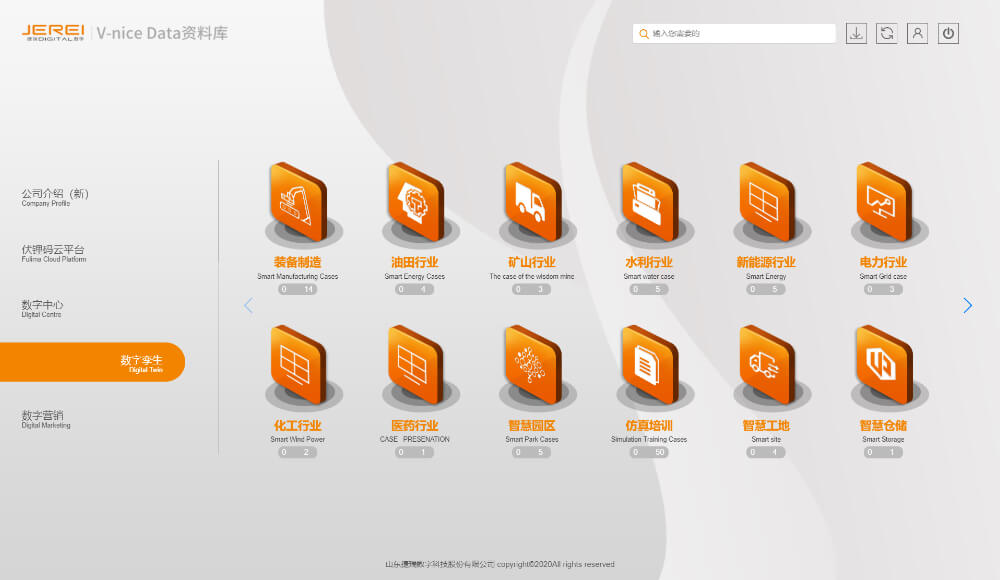
Task: Go back using the left arrow chevron
Action: click(248, 305)
